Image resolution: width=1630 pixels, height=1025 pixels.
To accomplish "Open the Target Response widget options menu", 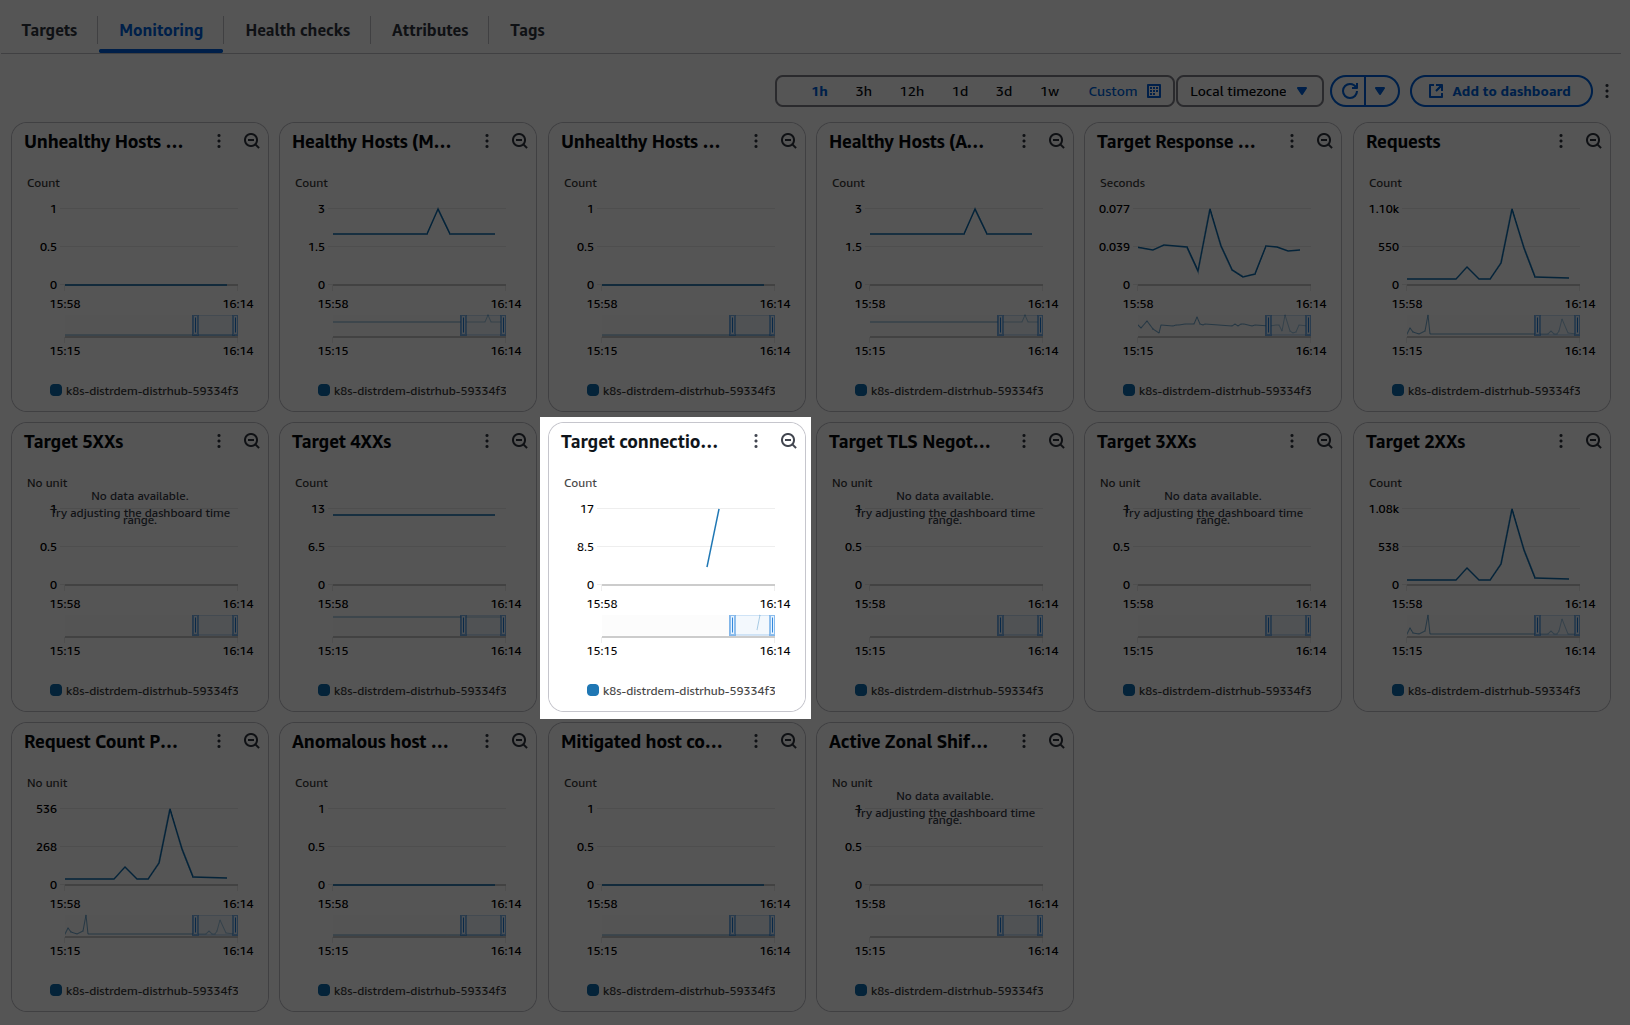I will click(x=1292, y=141).
